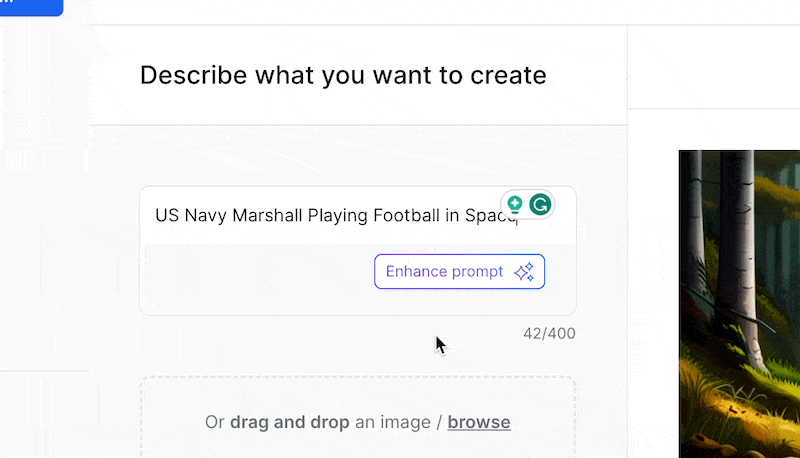This screenshot has height=458, width=800.
Task: Click the green lightbulb suggestion icon
Action: pyautogui.click(x=515, y=204)
